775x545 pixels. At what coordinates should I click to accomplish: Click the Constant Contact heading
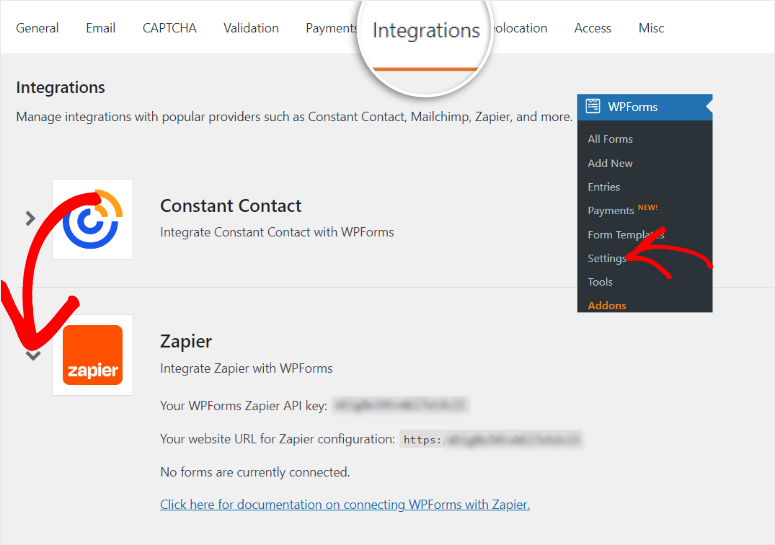[x=230, y=206]
